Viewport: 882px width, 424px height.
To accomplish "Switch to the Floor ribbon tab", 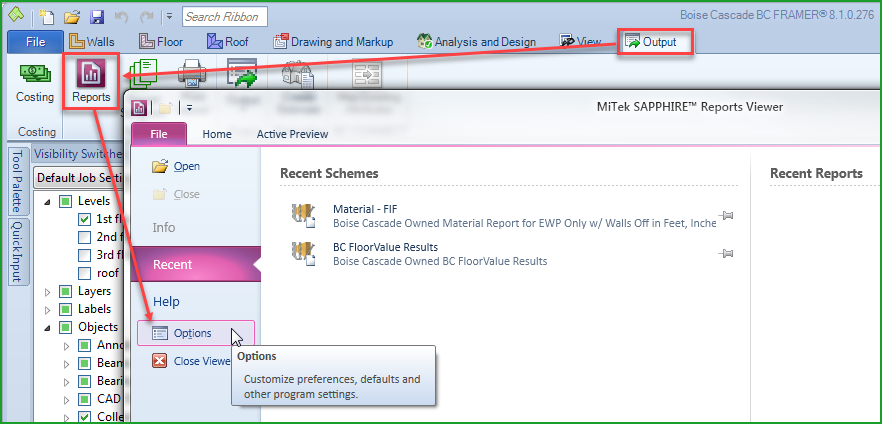I will 161,42.
